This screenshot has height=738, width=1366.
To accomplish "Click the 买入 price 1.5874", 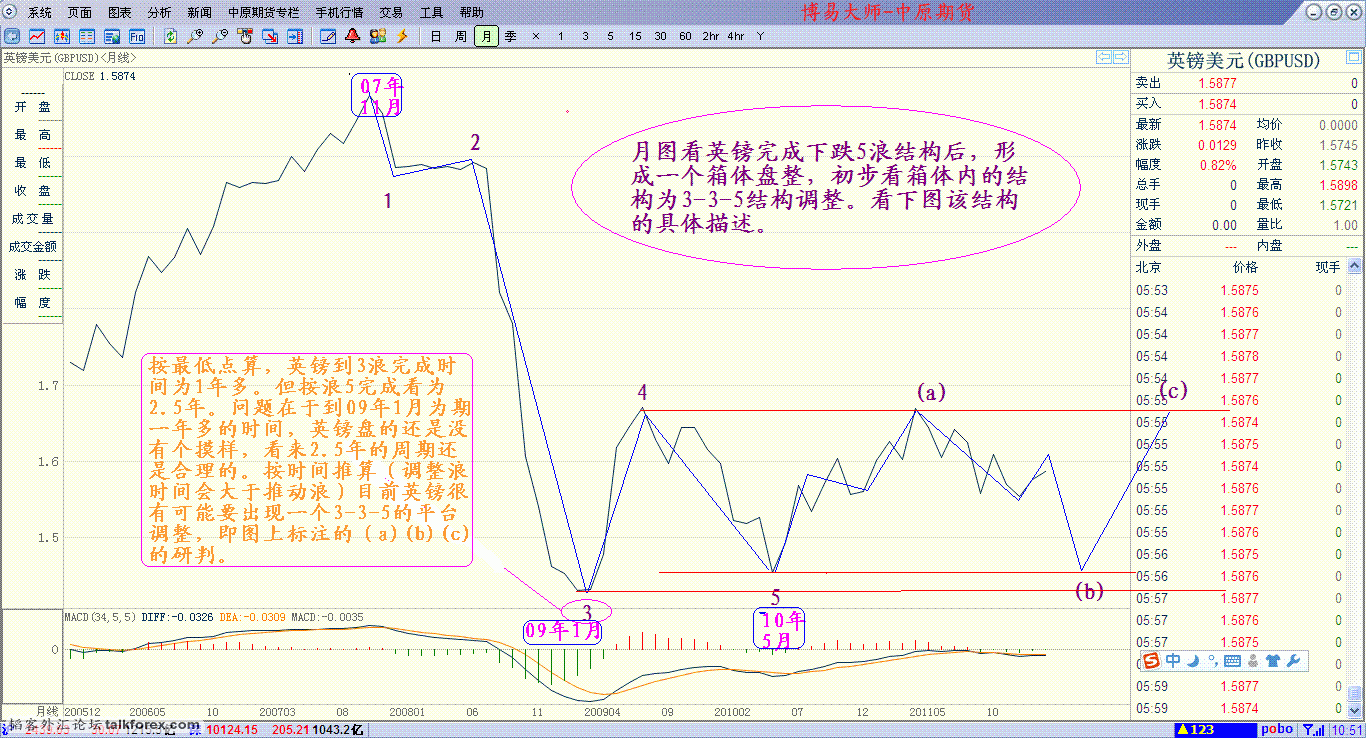I will [1217, 104].
